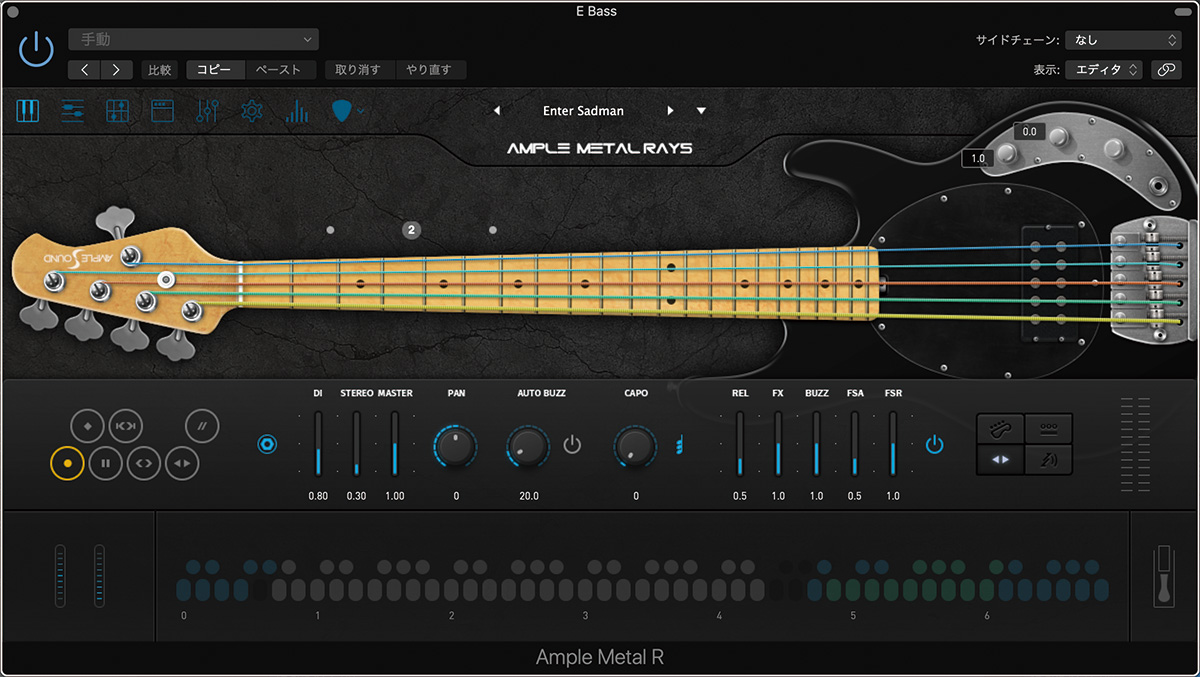This screenshot has height=677, width=1200.
Task: Adjust the MASTER volume slider
Action: pyautogui.click(x=395, y=443)
